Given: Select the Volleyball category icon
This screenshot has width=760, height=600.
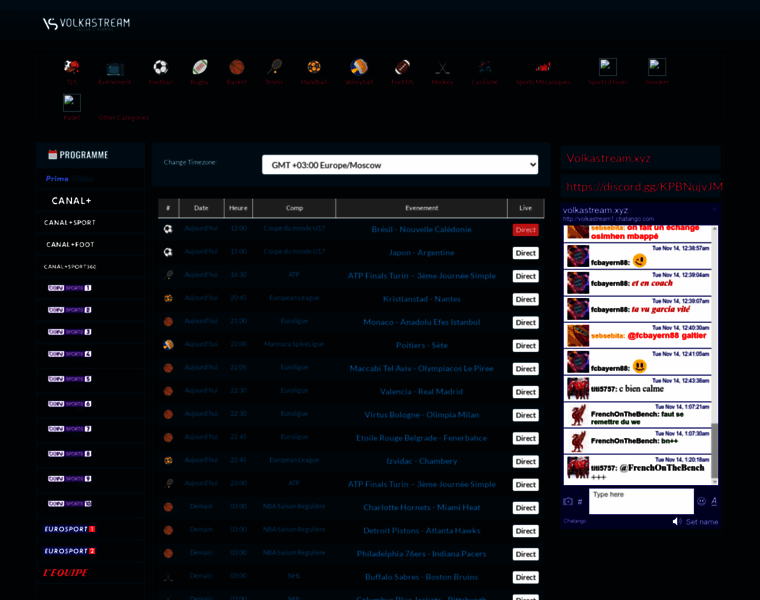Looking at the screenshot, I should coord(359,67).
